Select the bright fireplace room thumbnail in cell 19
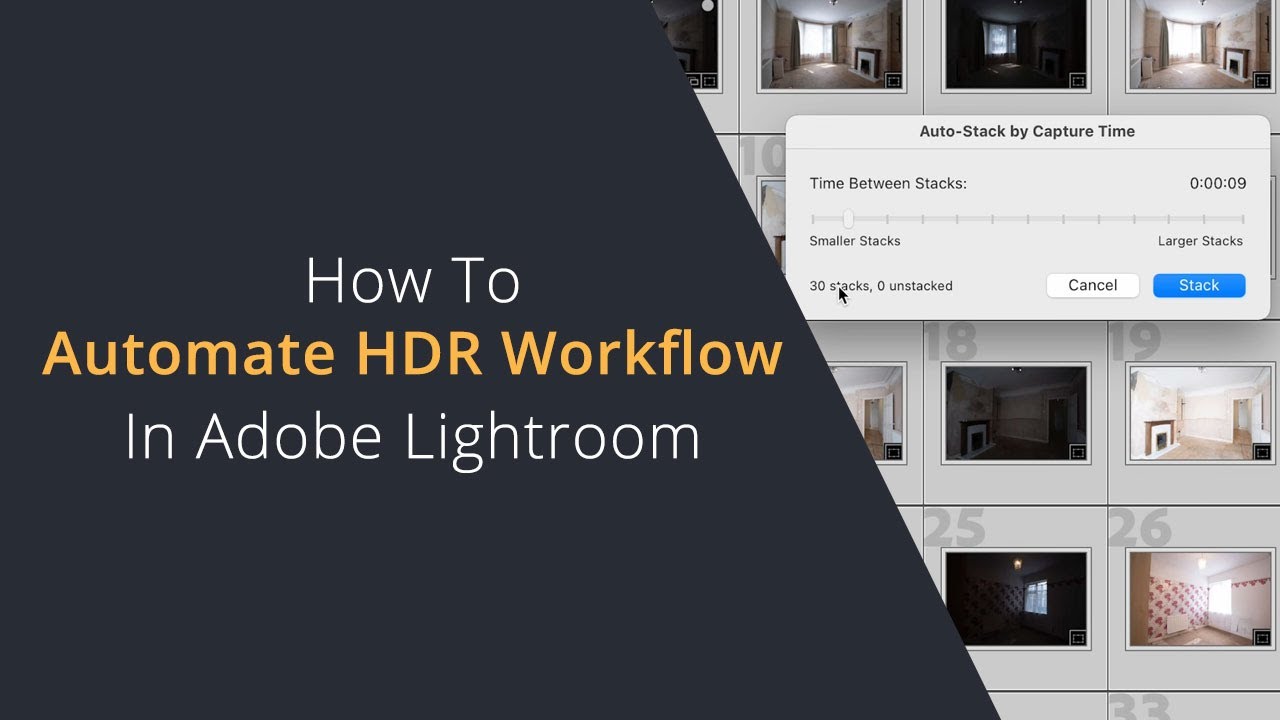Screen dimensions: 1280x720 coord(1200,413)
